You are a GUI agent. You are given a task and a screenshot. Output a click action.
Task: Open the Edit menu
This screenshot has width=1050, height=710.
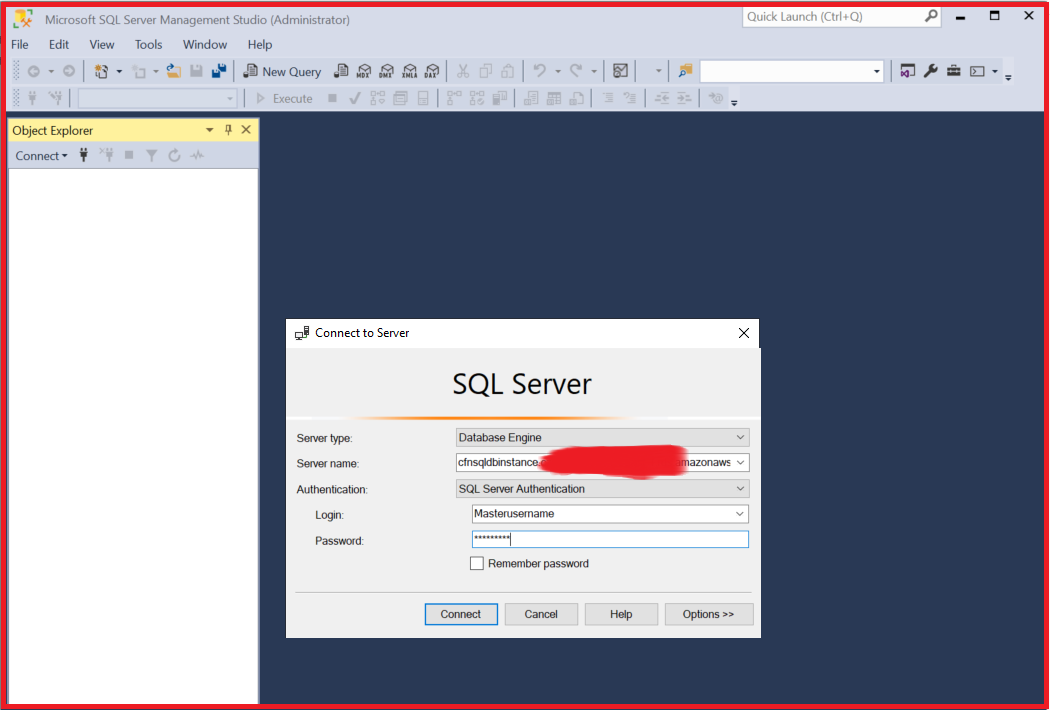click(59, 44)
